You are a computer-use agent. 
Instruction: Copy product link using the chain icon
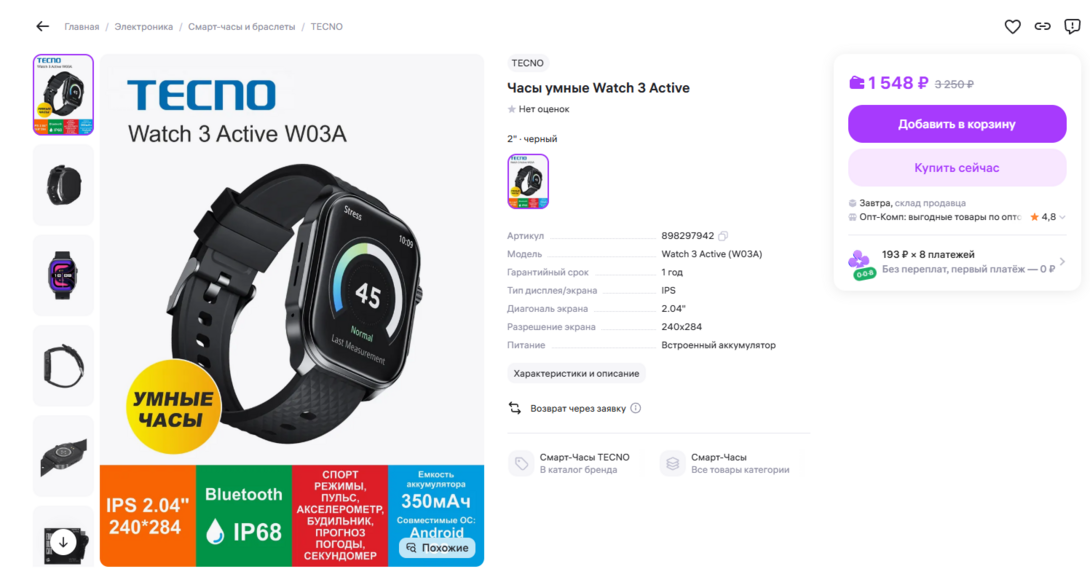1042,26
